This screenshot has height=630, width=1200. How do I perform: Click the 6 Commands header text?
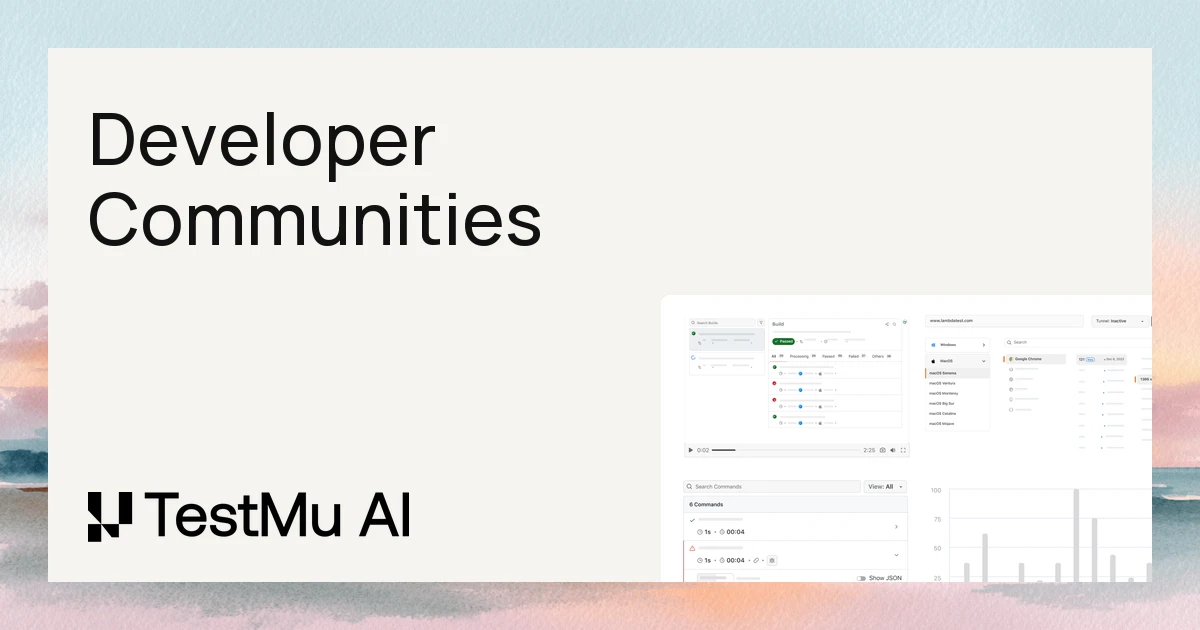(x=706, y=504)
